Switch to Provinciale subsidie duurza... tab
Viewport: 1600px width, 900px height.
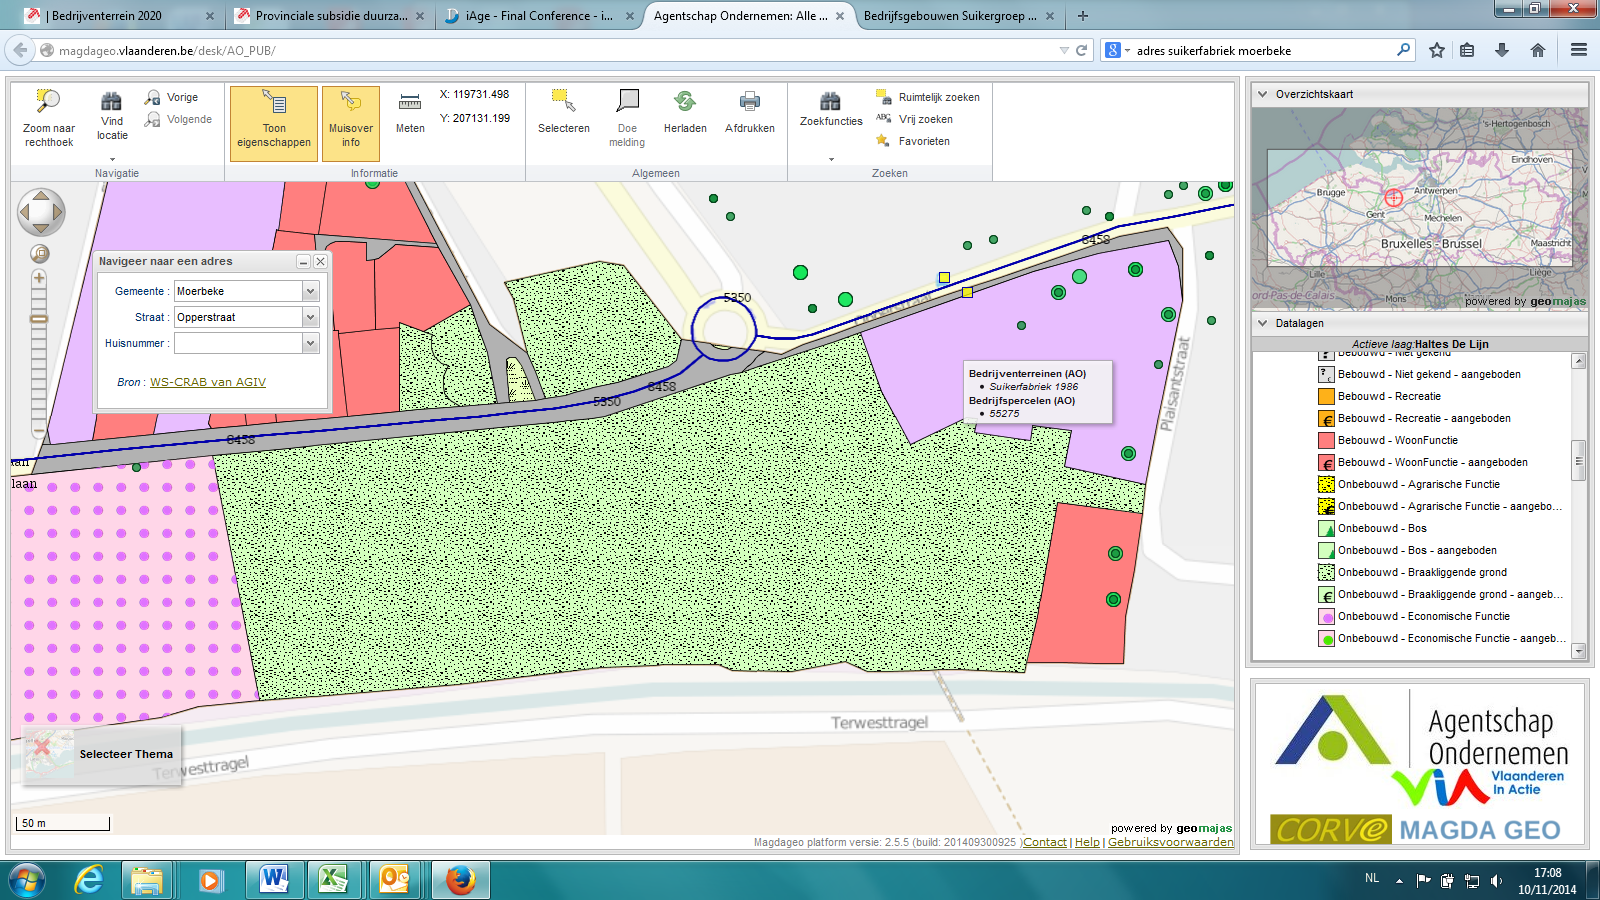pyautogui.click(x=328, y=16)
